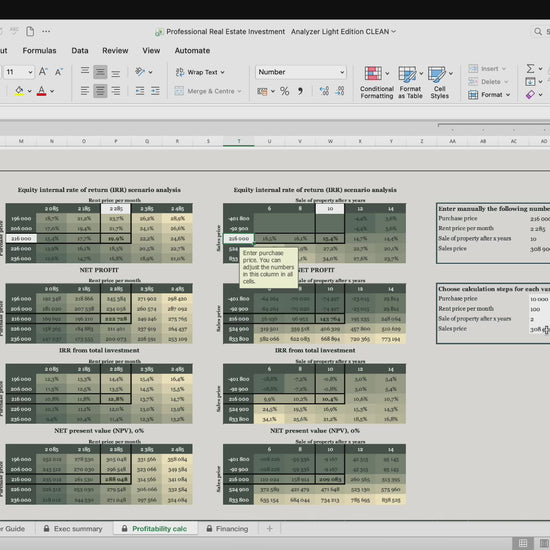Select the column T header
This screenshot has height=550, width=550.
[239, 141]
